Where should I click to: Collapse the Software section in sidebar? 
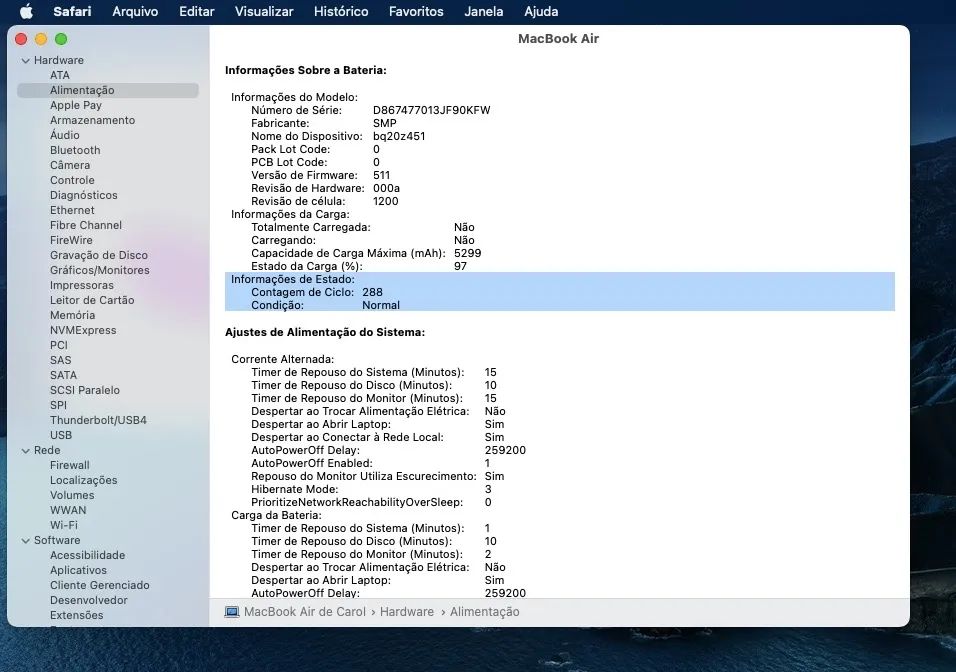point(25,540)
